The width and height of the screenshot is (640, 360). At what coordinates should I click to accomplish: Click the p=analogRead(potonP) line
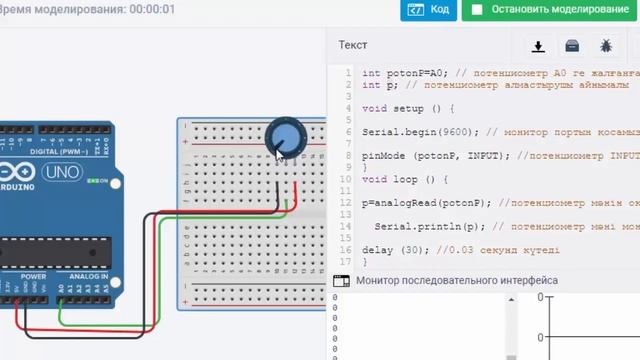tap(501, 203)
